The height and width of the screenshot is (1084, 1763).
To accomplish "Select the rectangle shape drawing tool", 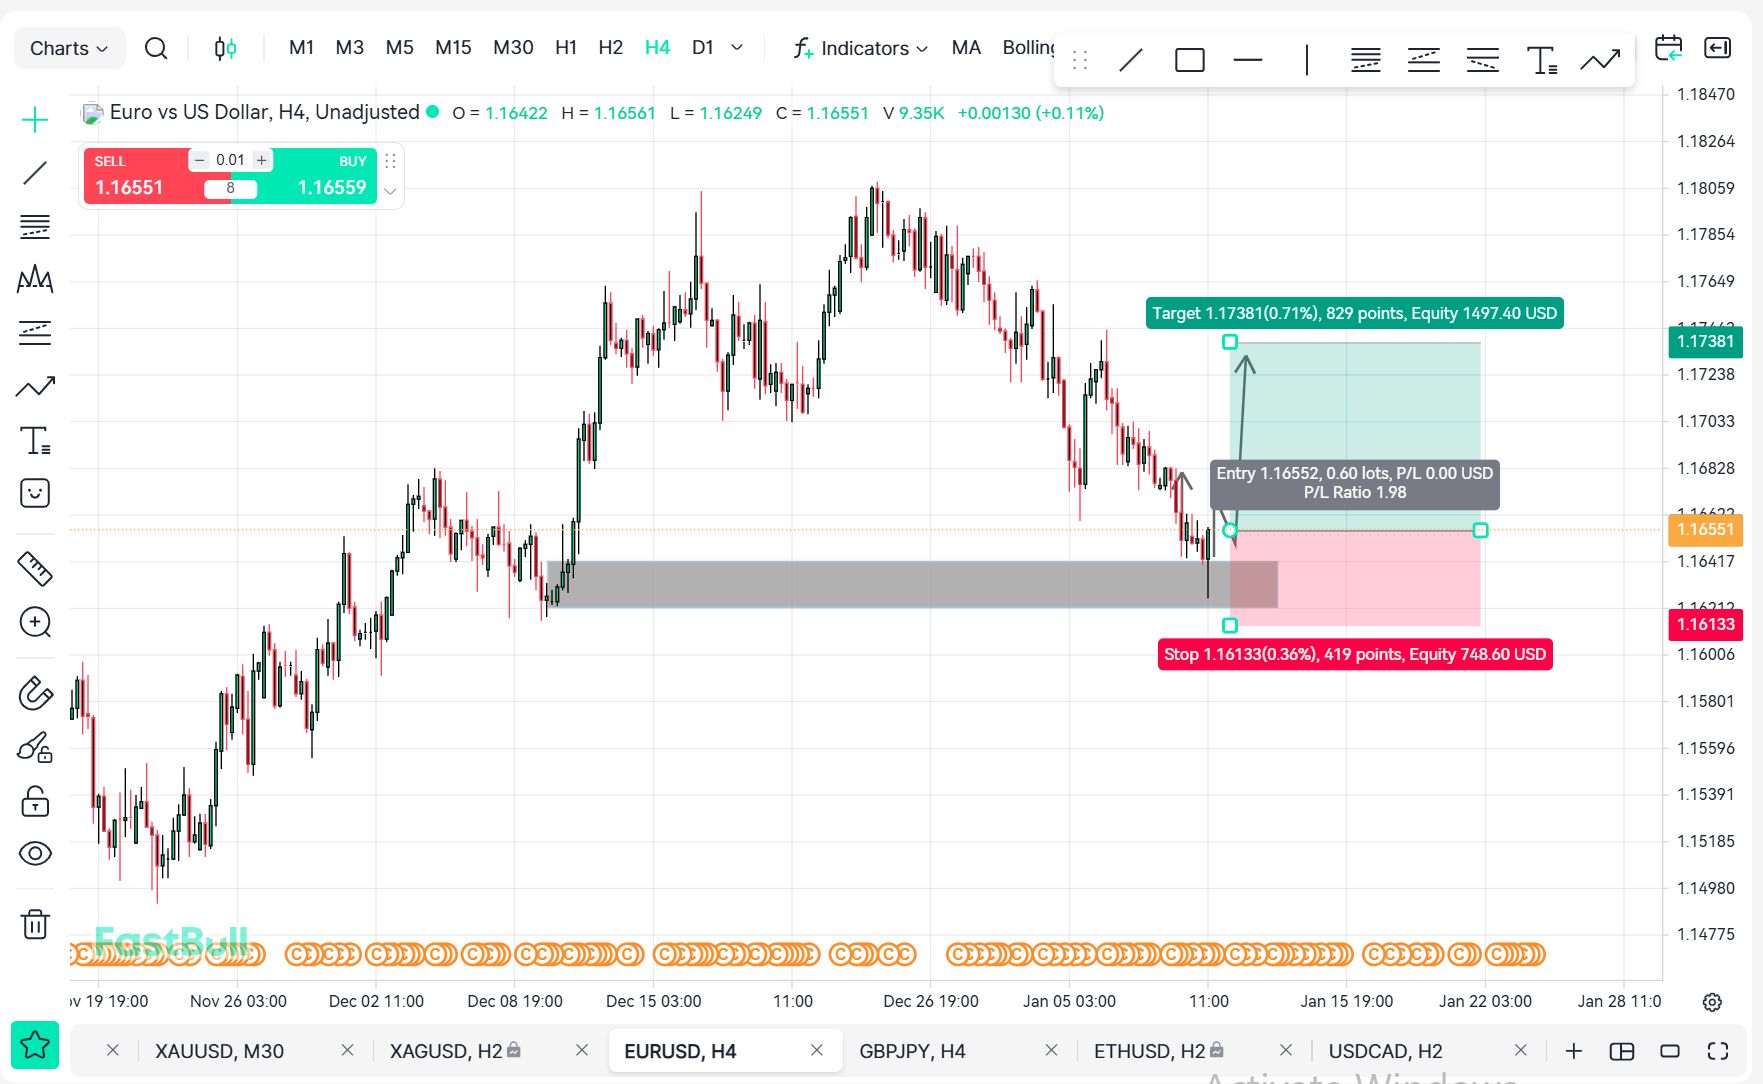I will point(1189,60).
